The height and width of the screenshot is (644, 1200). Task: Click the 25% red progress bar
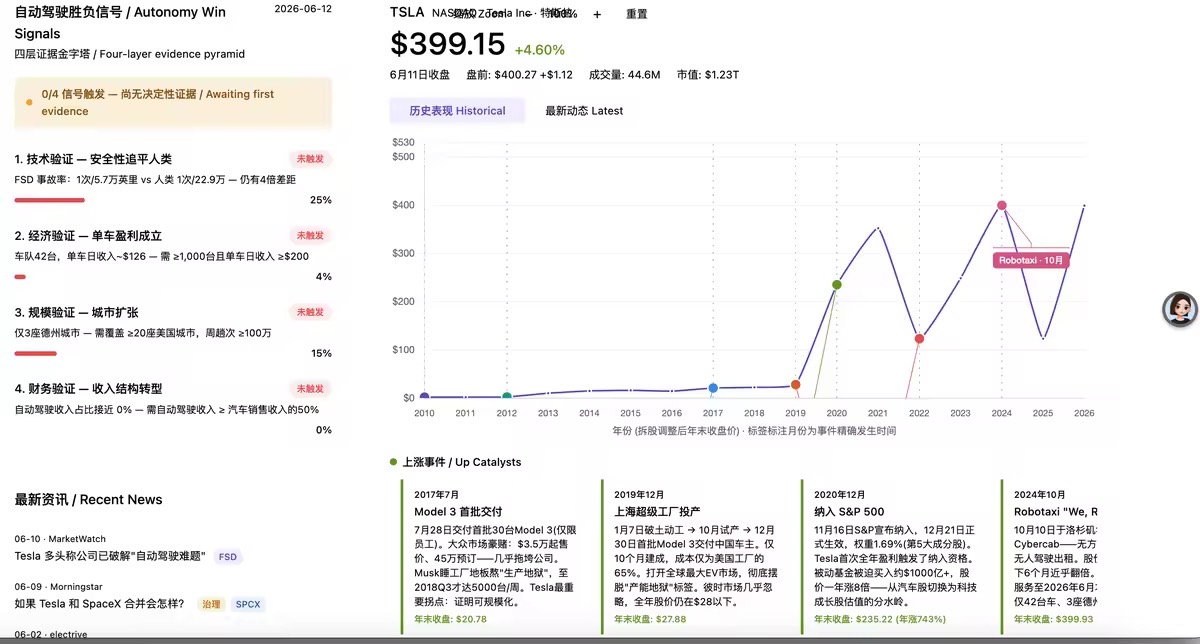coord(49,199)
